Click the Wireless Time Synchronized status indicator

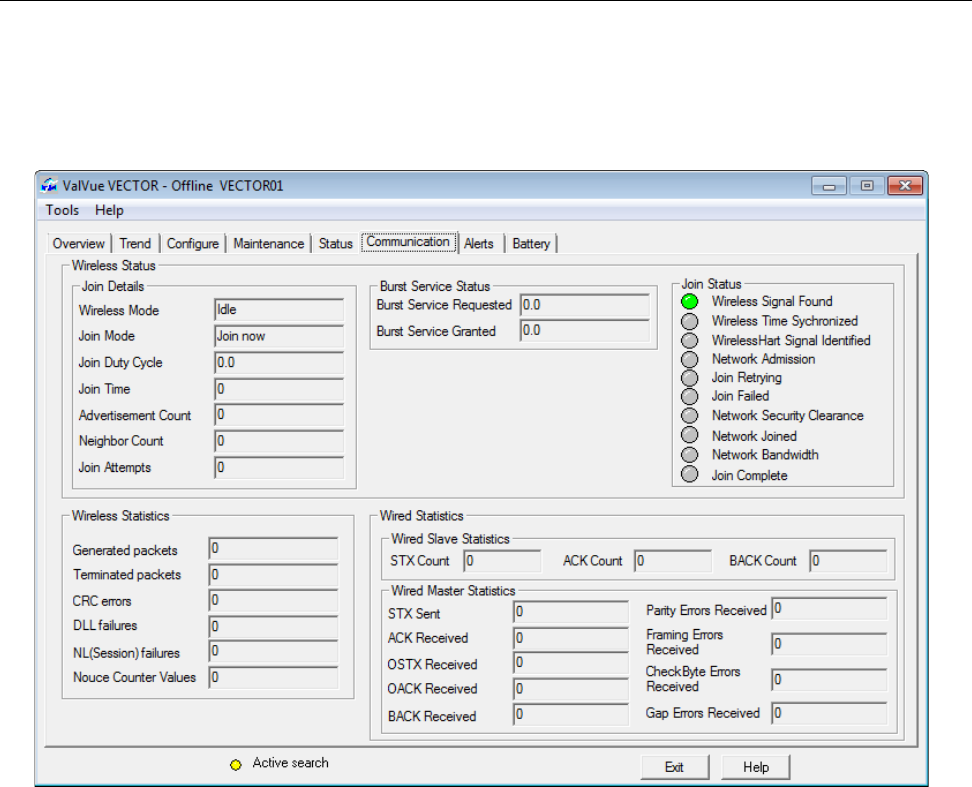689,321
